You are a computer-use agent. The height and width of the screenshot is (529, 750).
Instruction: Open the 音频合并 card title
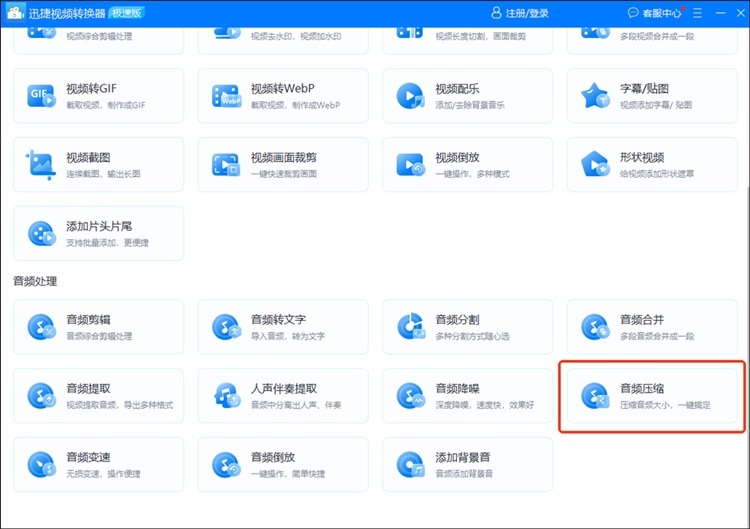642,320
